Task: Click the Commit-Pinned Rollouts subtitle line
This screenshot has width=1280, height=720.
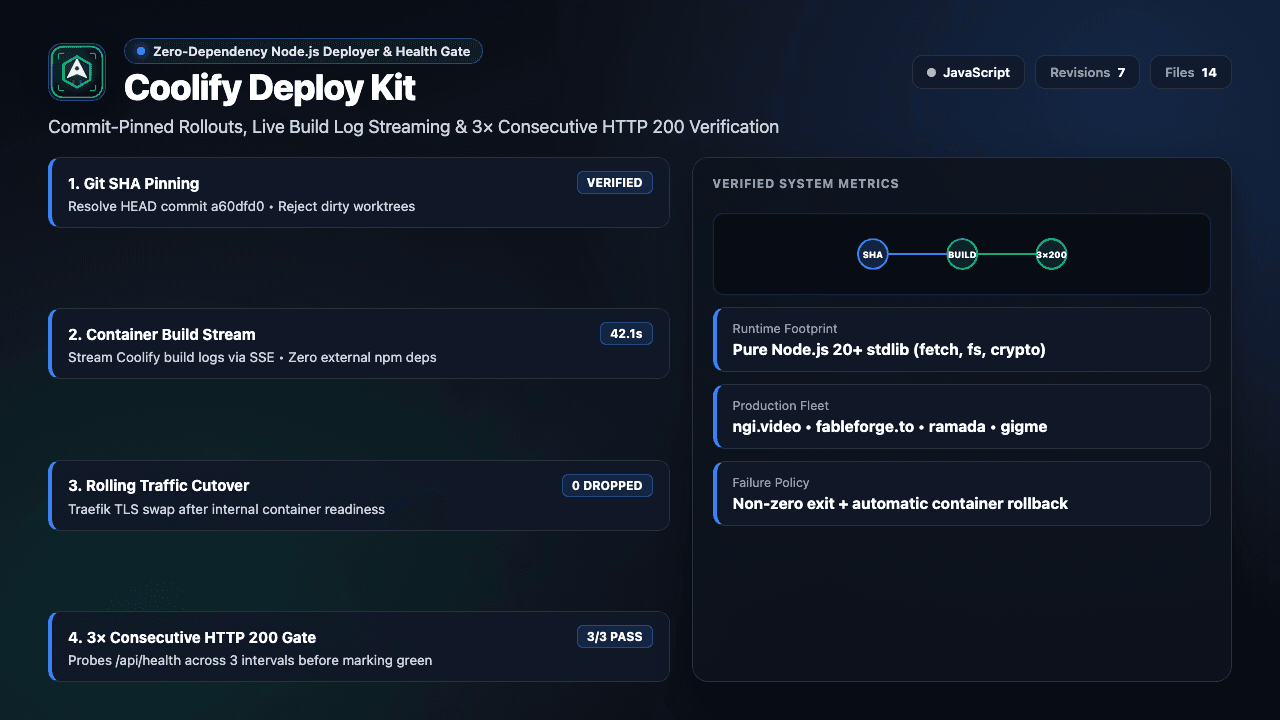Action: [x=413, y=127]
